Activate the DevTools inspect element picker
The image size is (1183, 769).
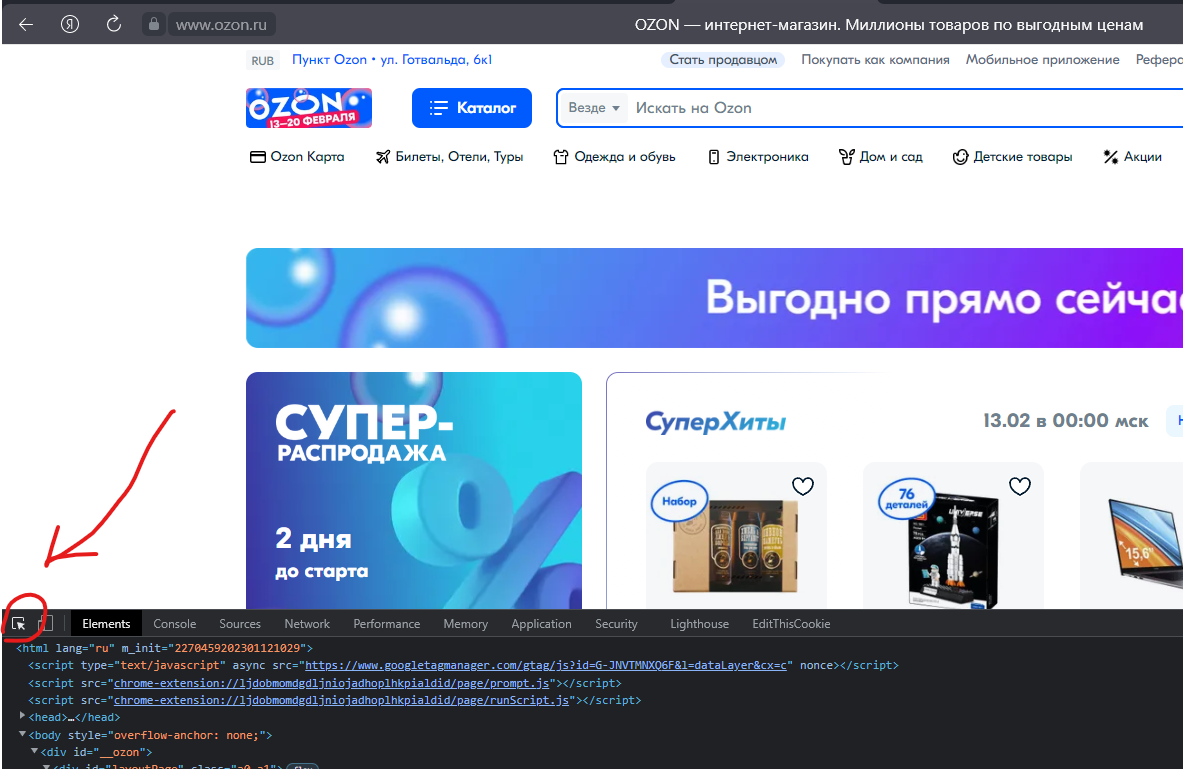click(19, 623)
